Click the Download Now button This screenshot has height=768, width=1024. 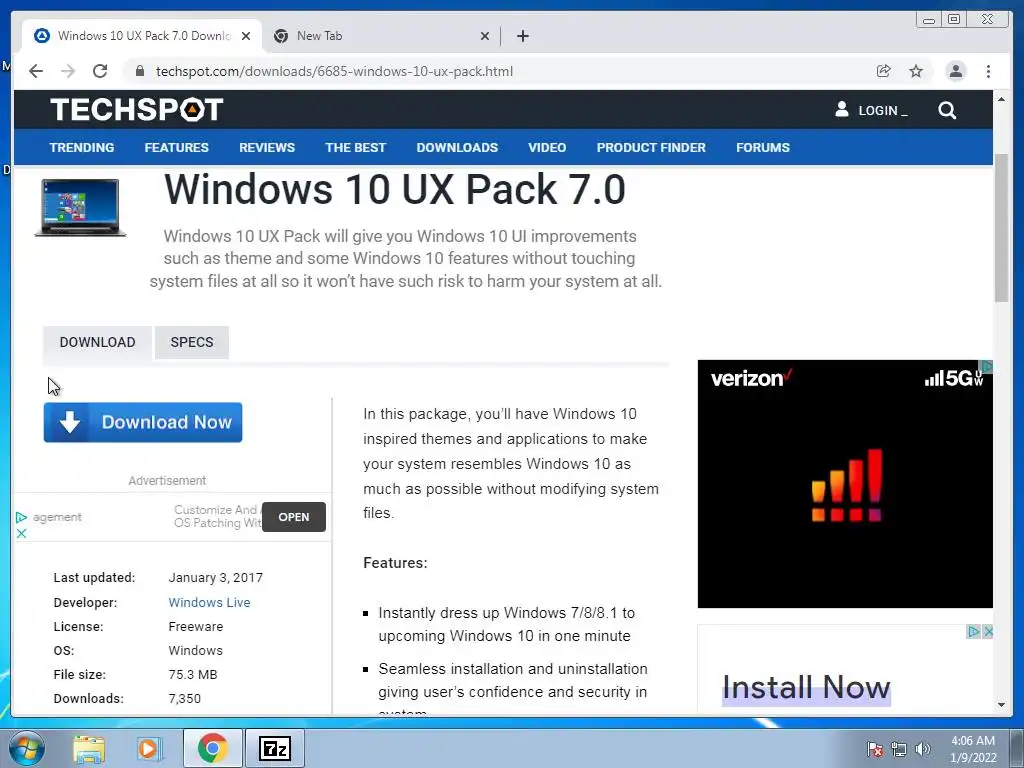(143, 423)
